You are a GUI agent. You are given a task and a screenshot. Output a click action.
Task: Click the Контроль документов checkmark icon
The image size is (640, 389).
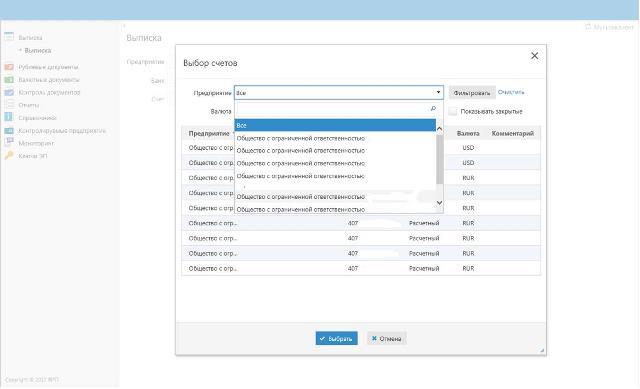pos(9,92)
